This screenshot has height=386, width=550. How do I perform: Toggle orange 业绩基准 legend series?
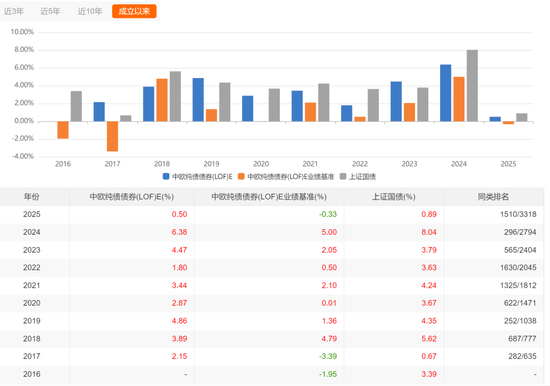coord(286,177)
